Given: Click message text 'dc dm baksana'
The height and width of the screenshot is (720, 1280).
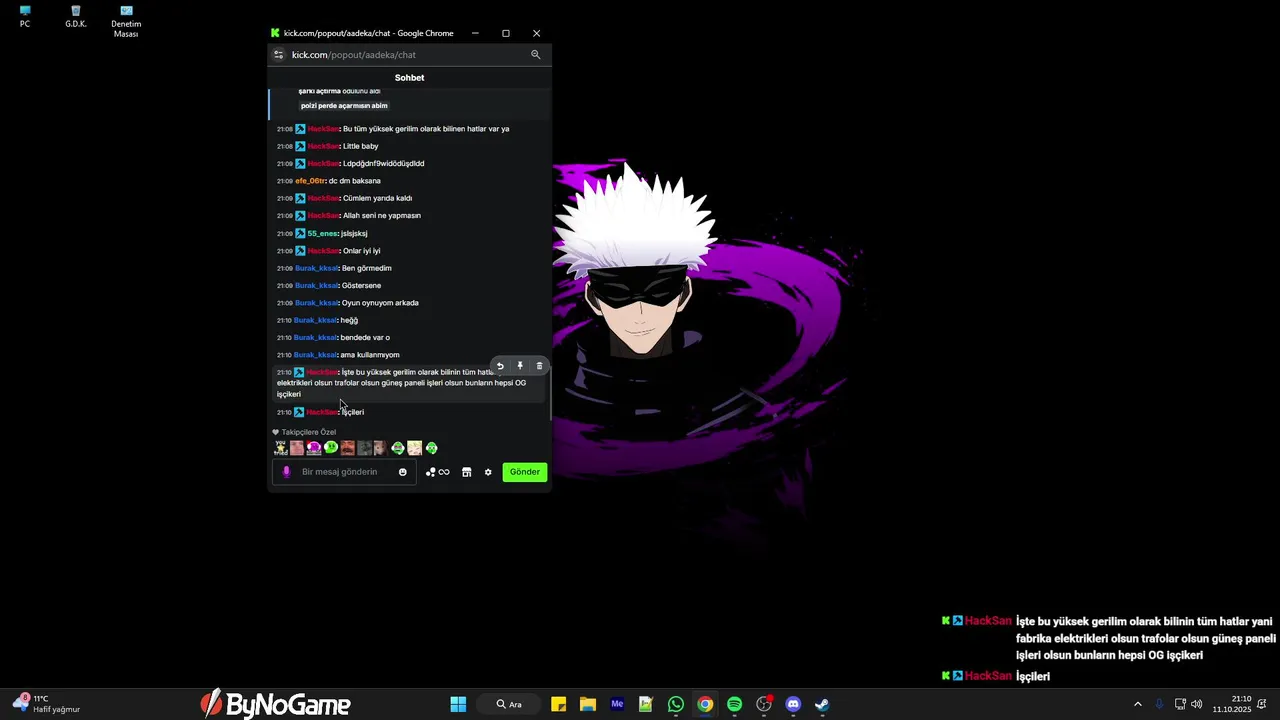Looking at the screenshot, I should tap(355, 181).
